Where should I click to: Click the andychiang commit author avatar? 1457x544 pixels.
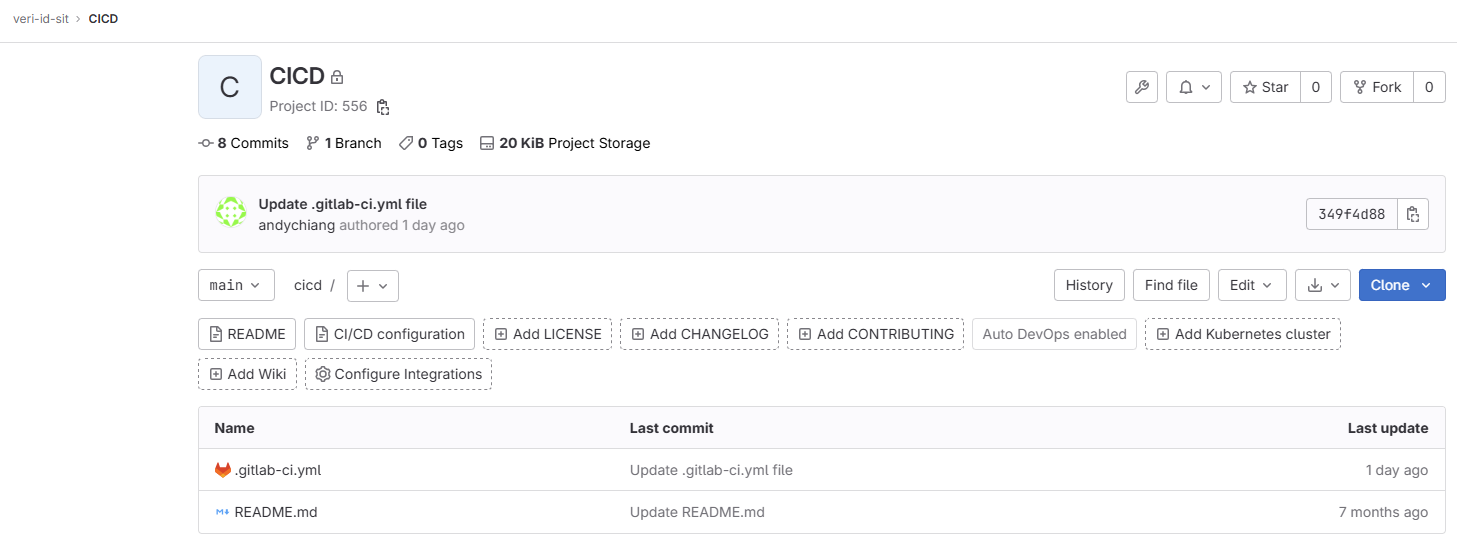(x=231, y=214)
